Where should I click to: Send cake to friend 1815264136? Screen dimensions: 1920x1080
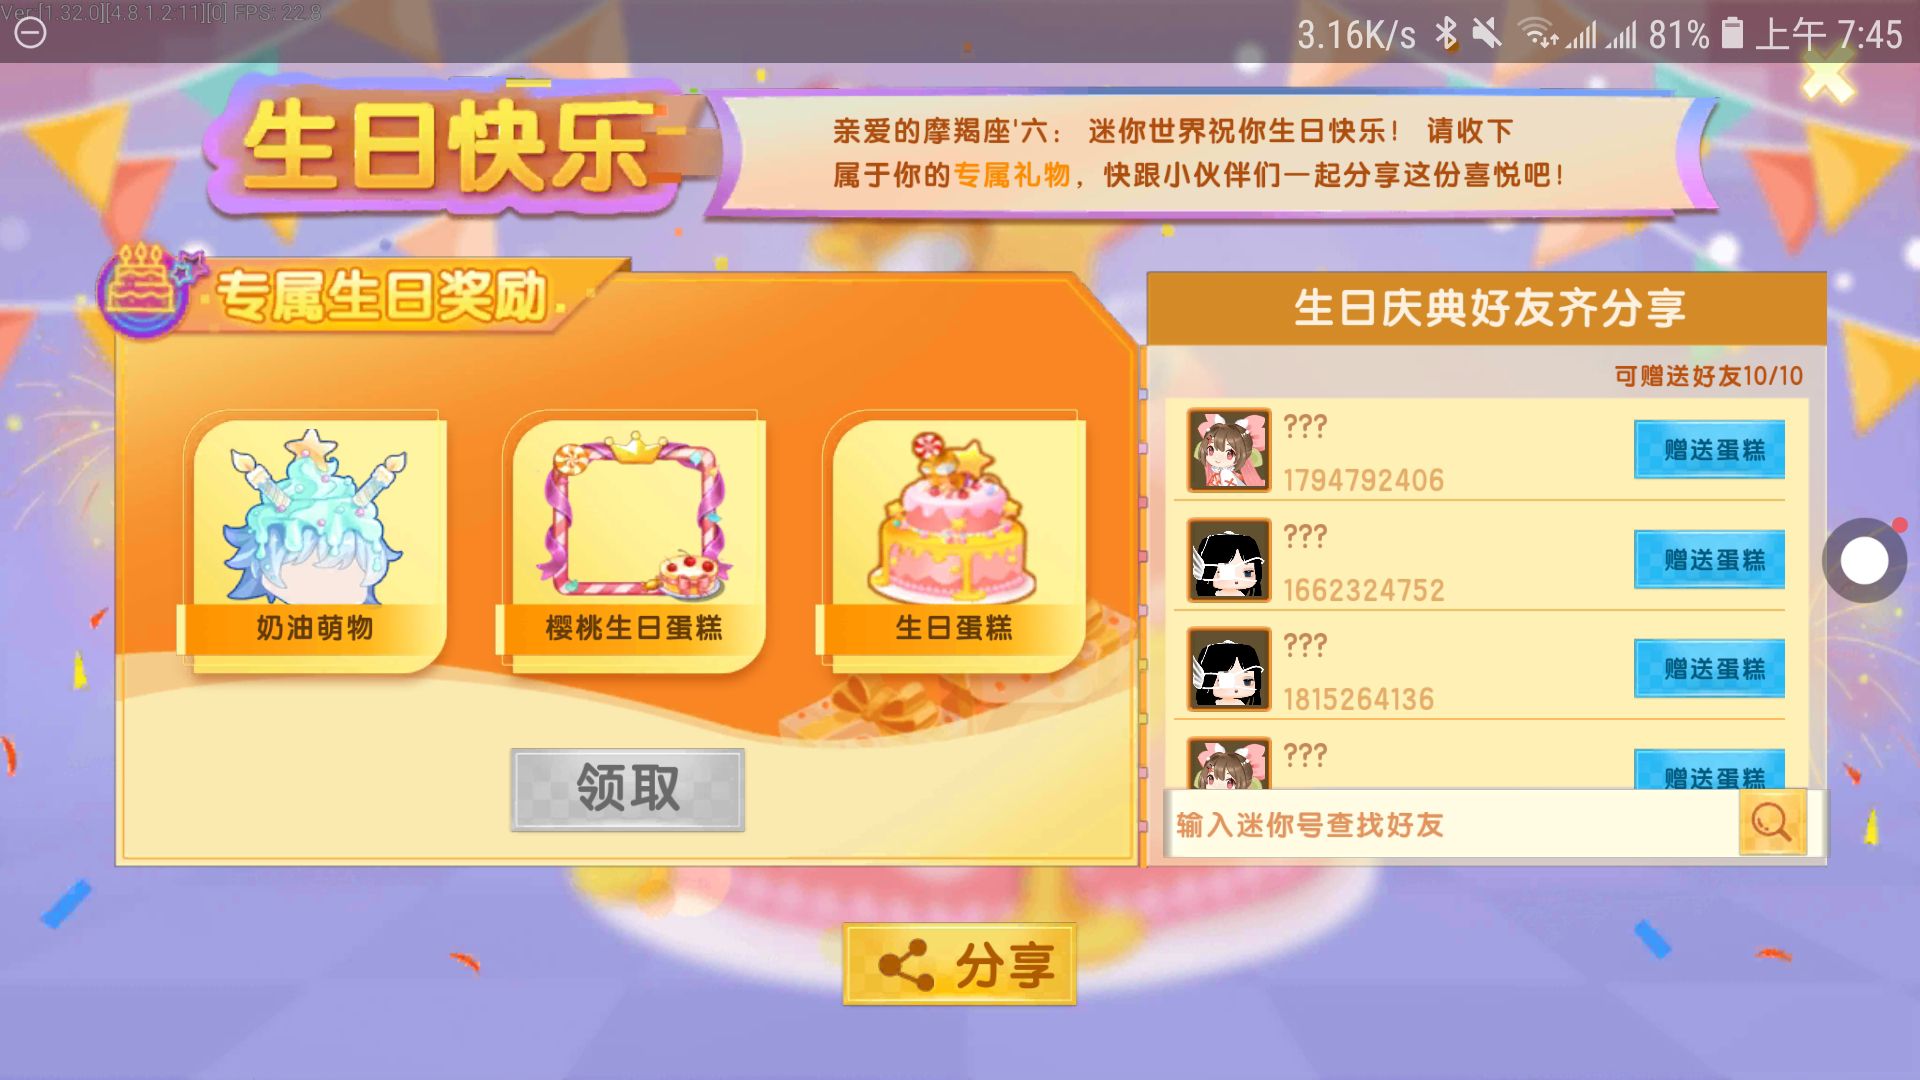(x=1709, y=669)
